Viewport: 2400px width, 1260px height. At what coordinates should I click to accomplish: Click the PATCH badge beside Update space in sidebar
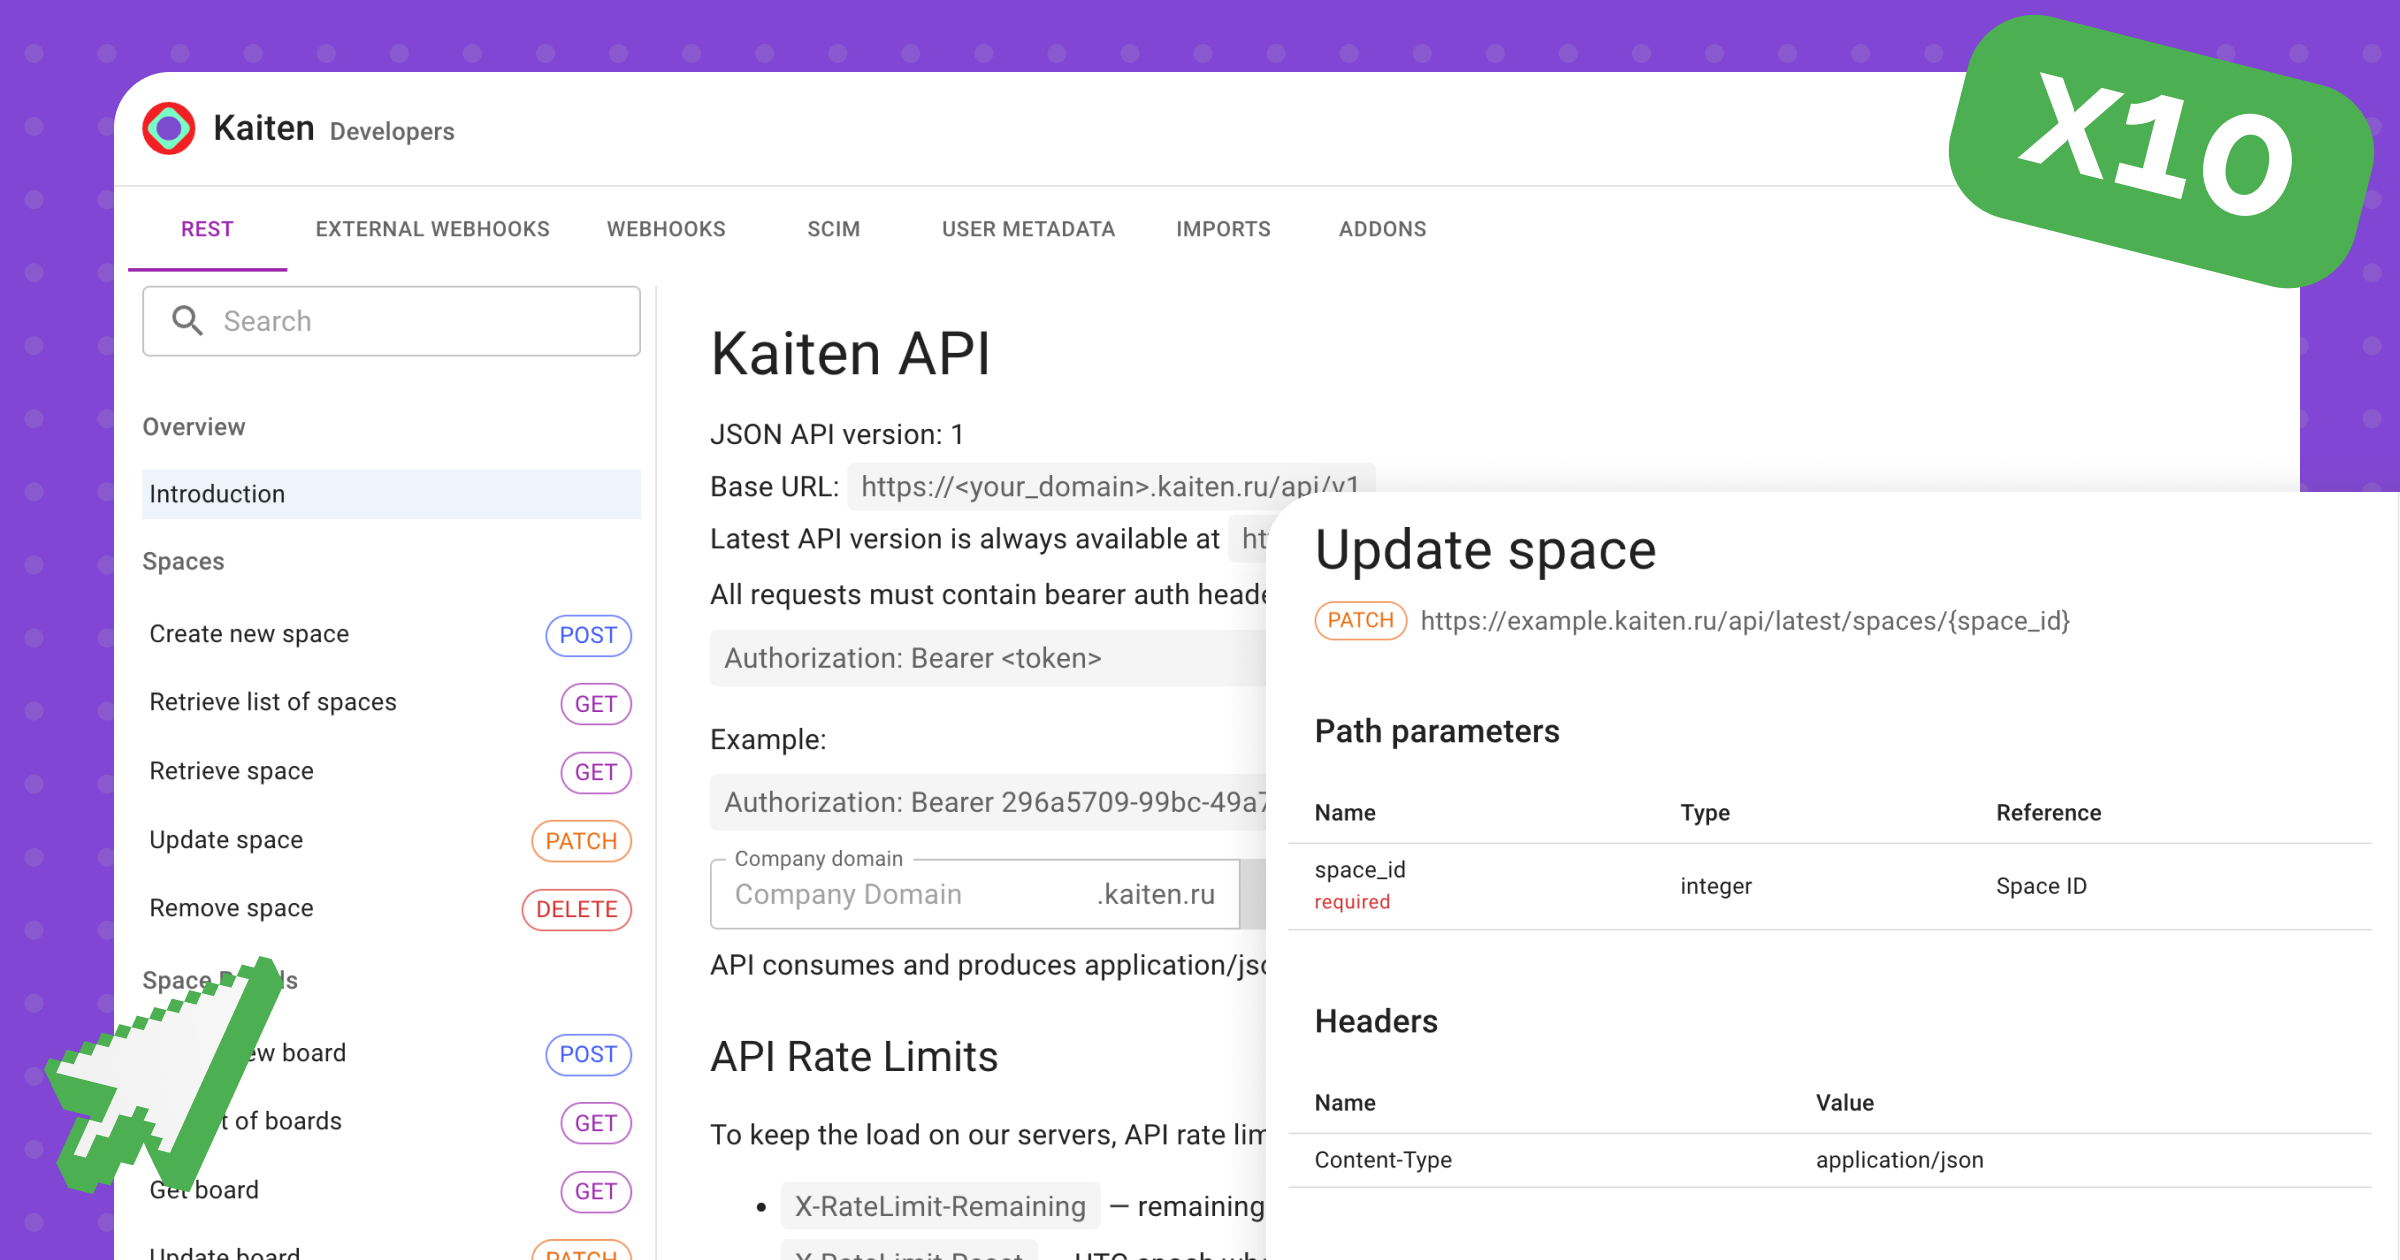click(x=581, y=841)
